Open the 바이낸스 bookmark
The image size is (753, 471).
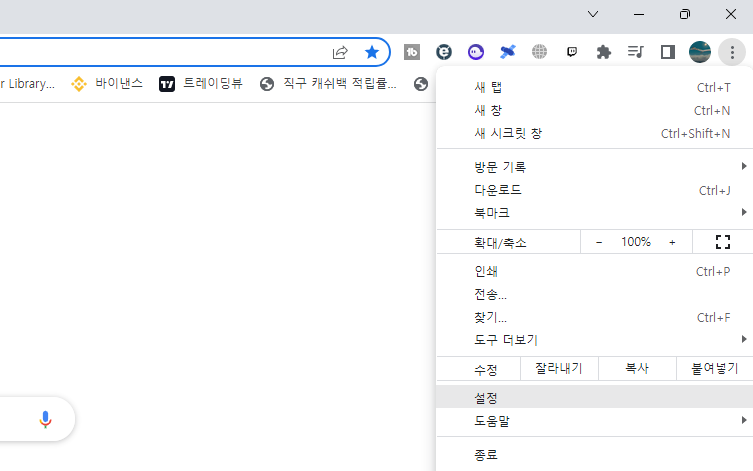click(x=107, y=84)
